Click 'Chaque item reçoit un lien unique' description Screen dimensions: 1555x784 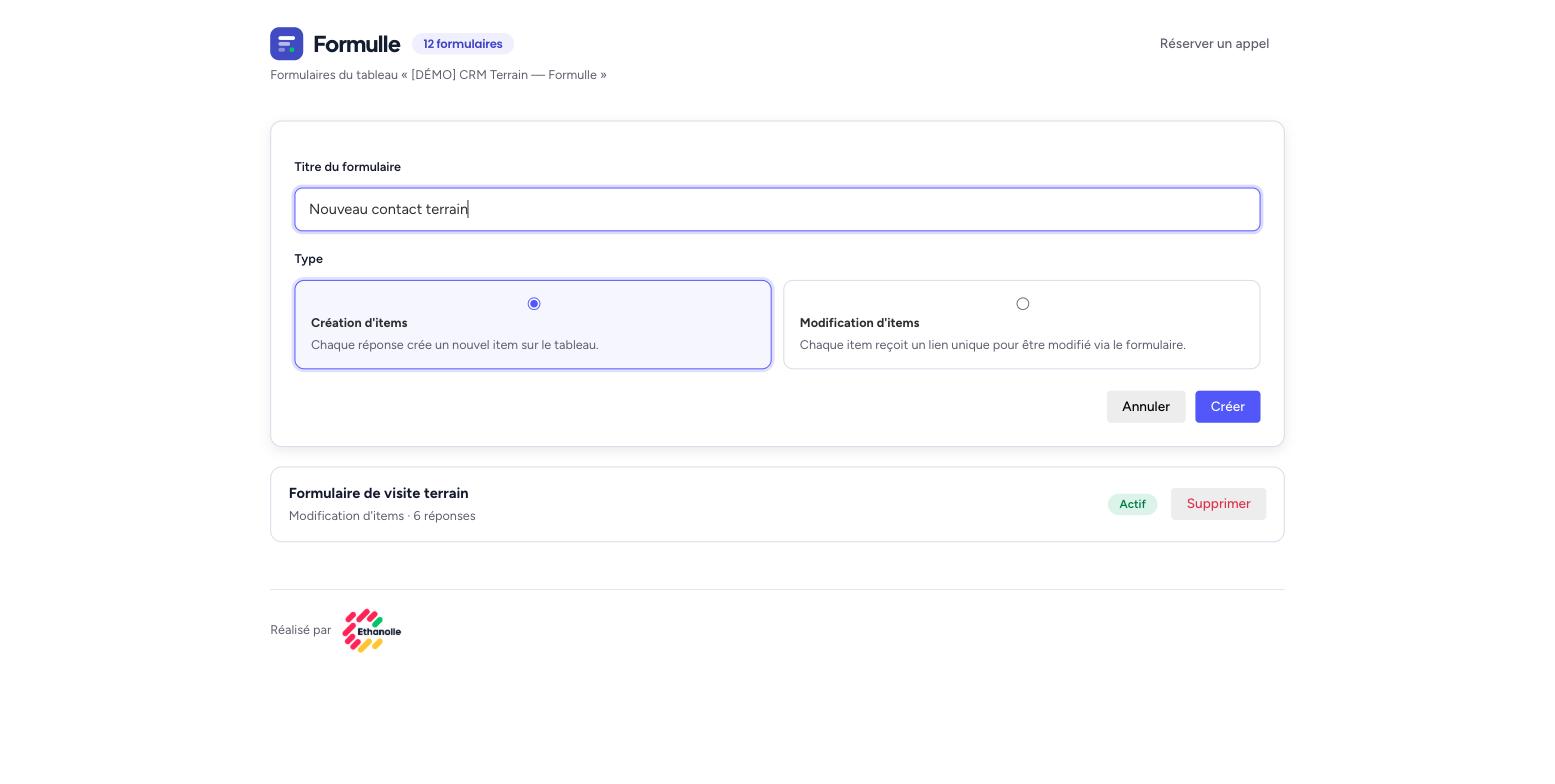click(x=992, y=345)
